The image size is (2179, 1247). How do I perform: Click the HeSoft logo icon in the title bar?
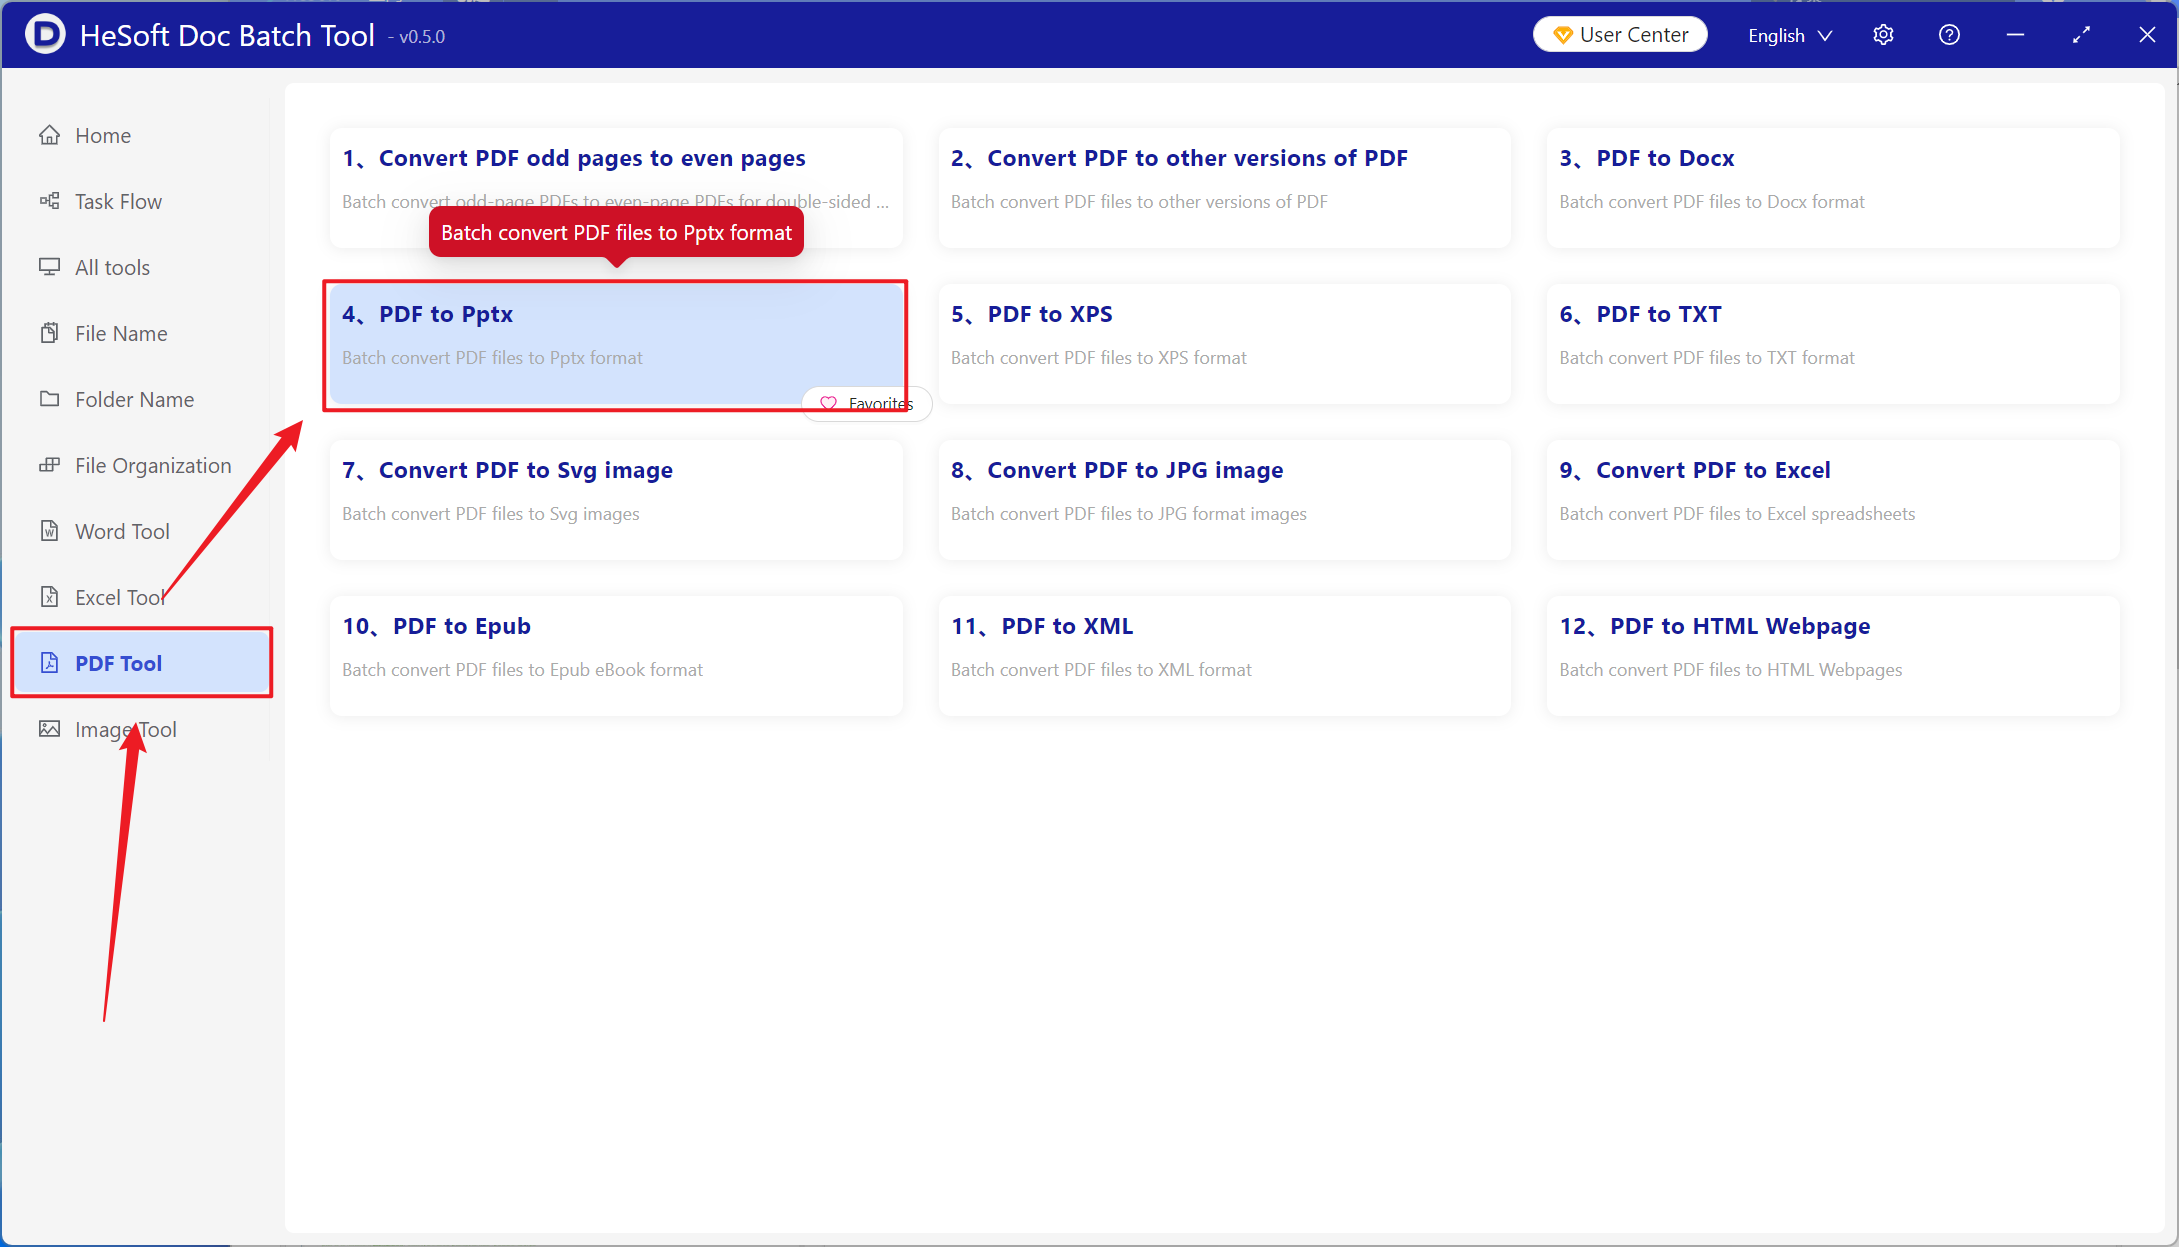coord(45,34)
